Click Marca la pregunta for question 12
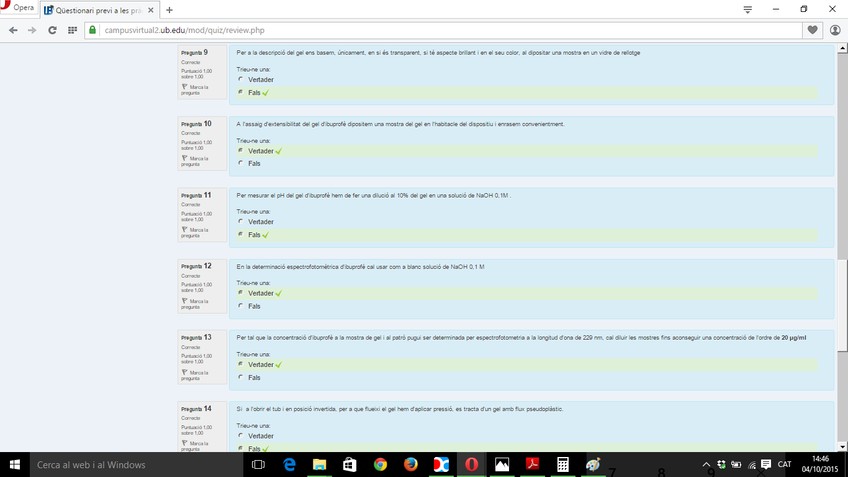The height and width of the screenshot is (477, 848). pyautogui.click(x=198, y=303)
